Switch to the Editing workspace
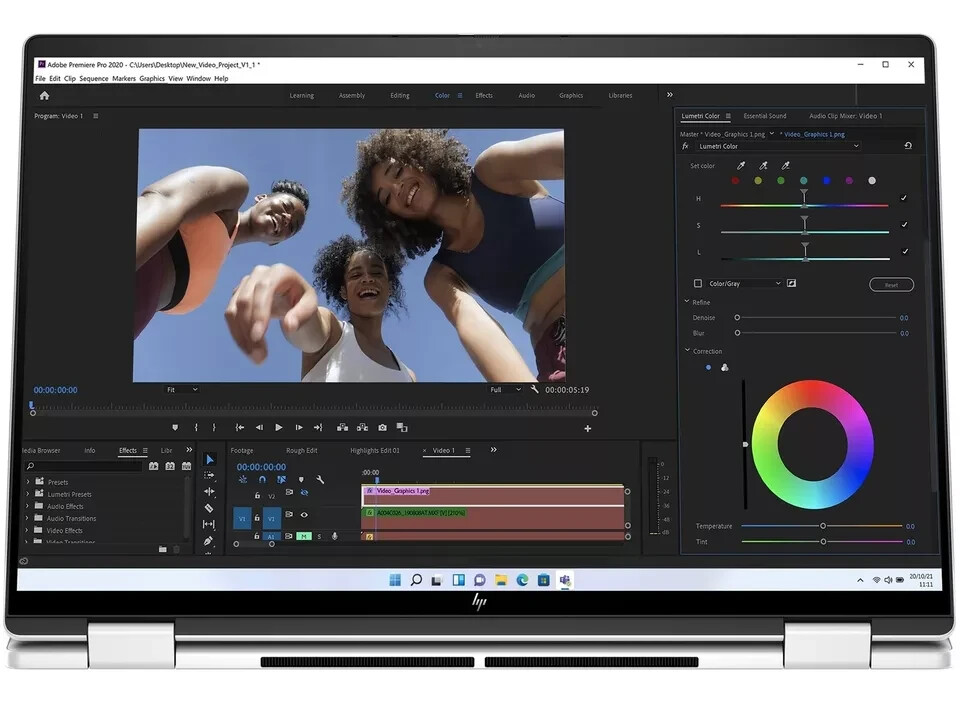 click(x=400, y=95)
